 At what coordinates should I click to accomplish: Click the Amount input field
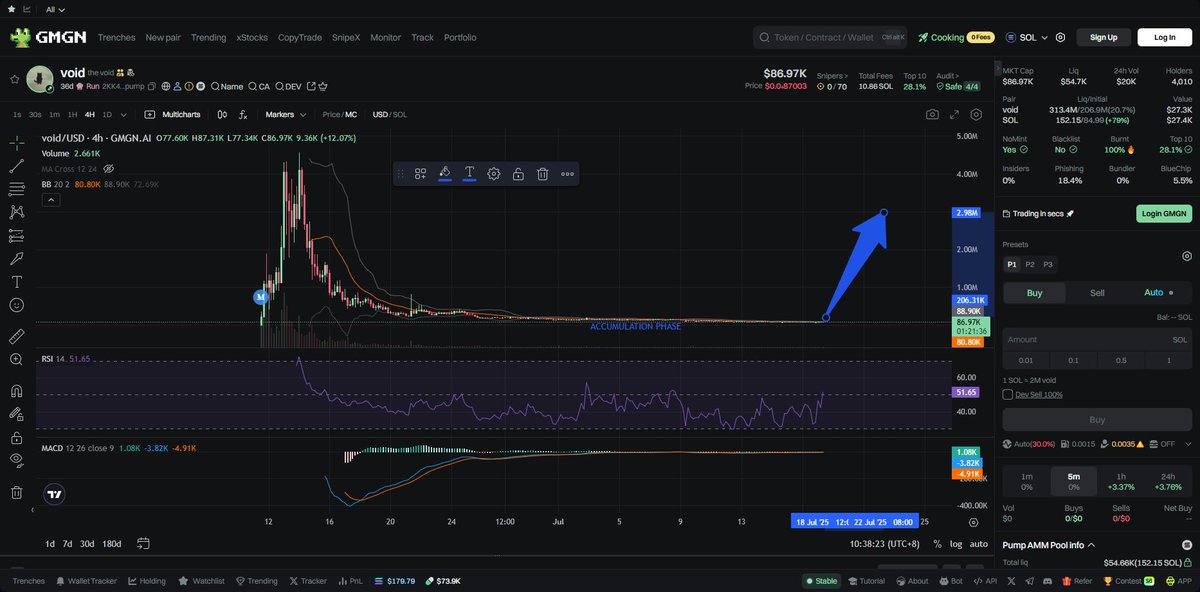1097,340
